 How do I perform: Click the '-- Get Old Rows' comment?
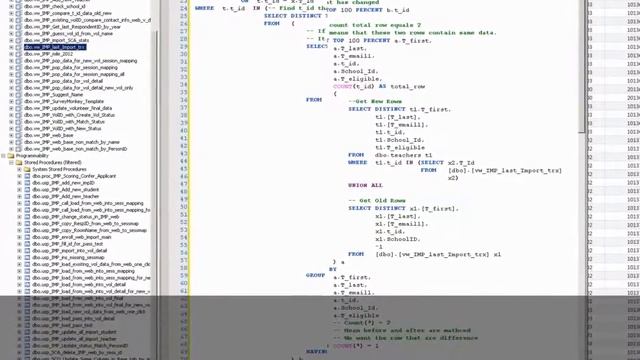click(x=377, y=200)
